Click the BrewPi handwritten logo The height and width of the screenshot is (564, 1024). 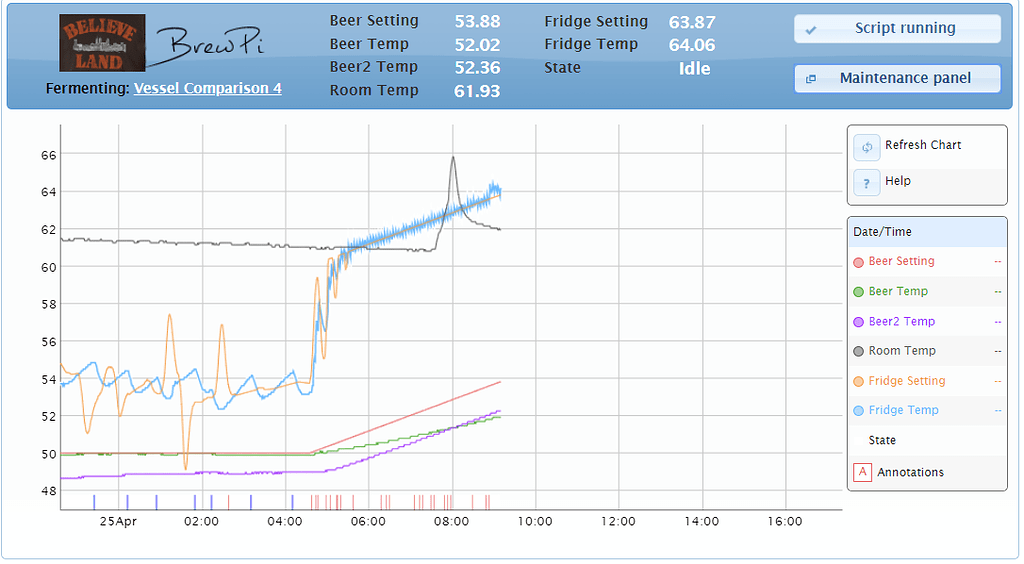[210, 45]
